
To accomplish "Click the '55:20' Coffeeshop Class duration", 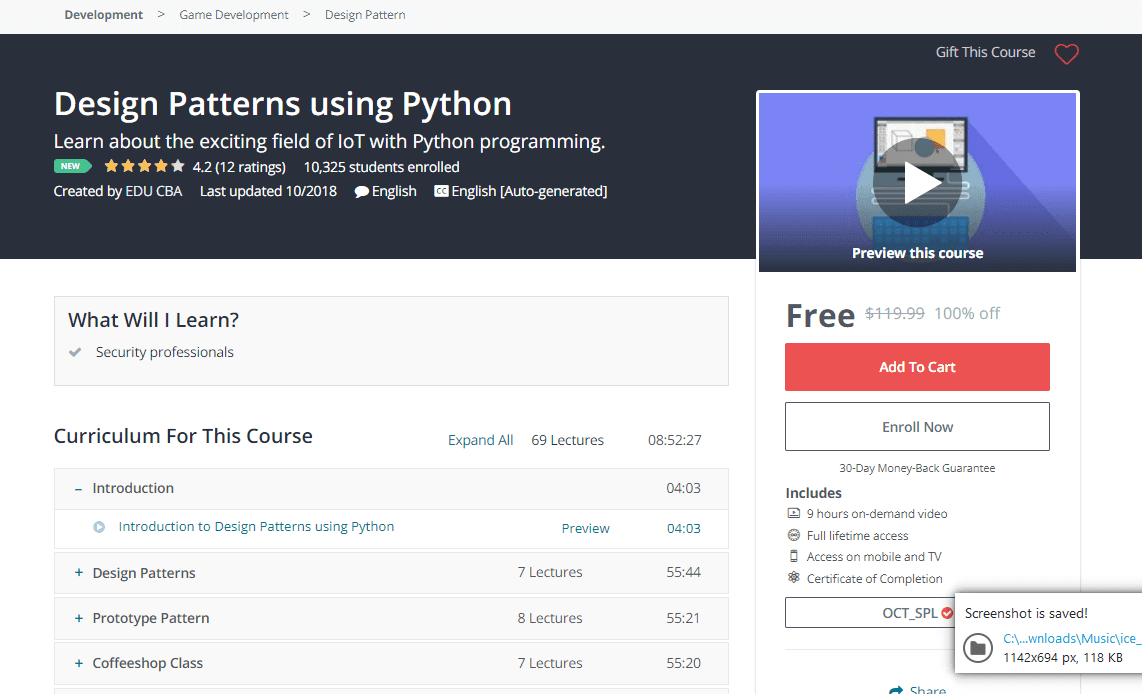I will 683,663.
